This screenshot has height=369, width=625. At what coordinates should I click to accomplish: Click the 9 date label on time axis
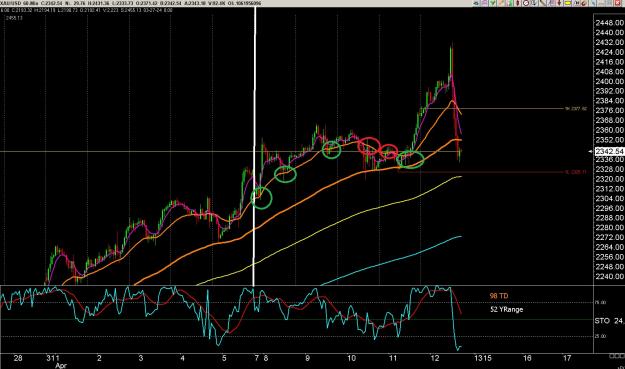click(307, 358)
